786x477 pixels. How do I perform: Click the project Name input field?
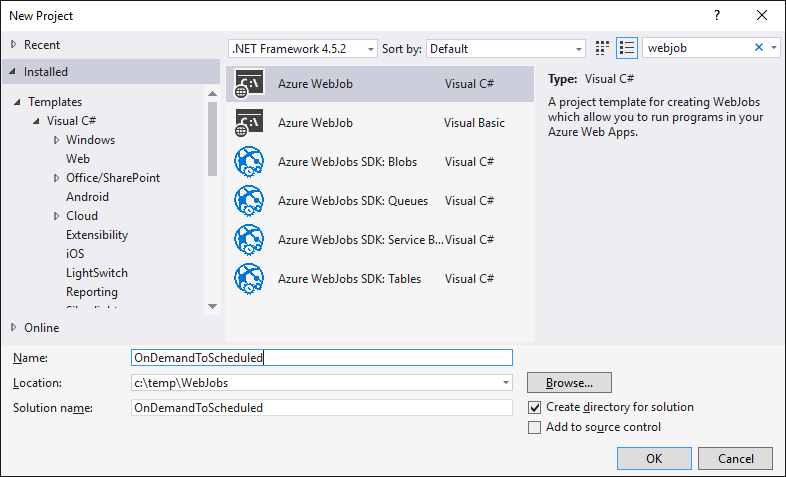[x=322, y=358]
